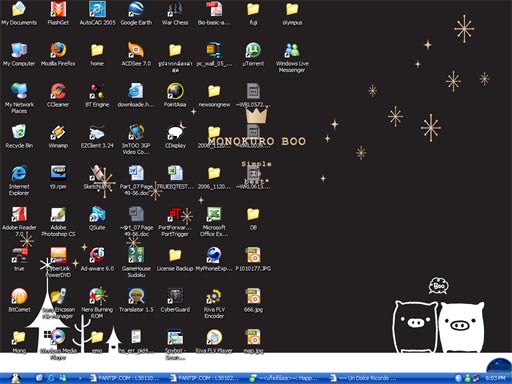Click the Start button penguin icon
512x384 pixels.
click(x=15, y=378)
